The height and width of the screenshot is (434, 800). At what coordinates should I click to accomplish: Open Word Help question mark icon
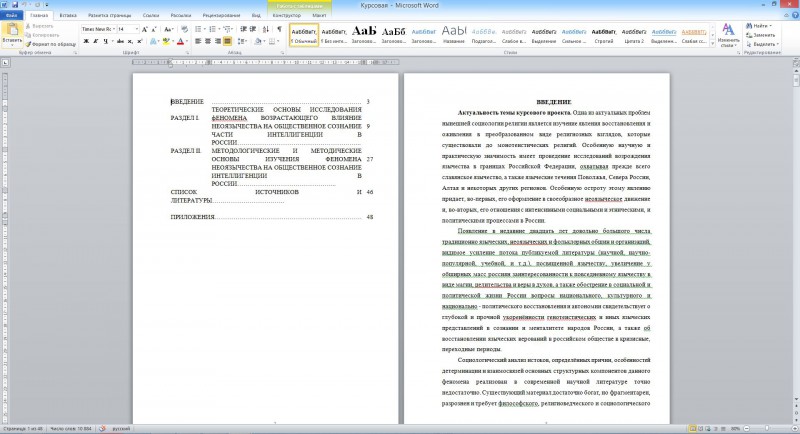pyautogui.click(x=795, y=15)
